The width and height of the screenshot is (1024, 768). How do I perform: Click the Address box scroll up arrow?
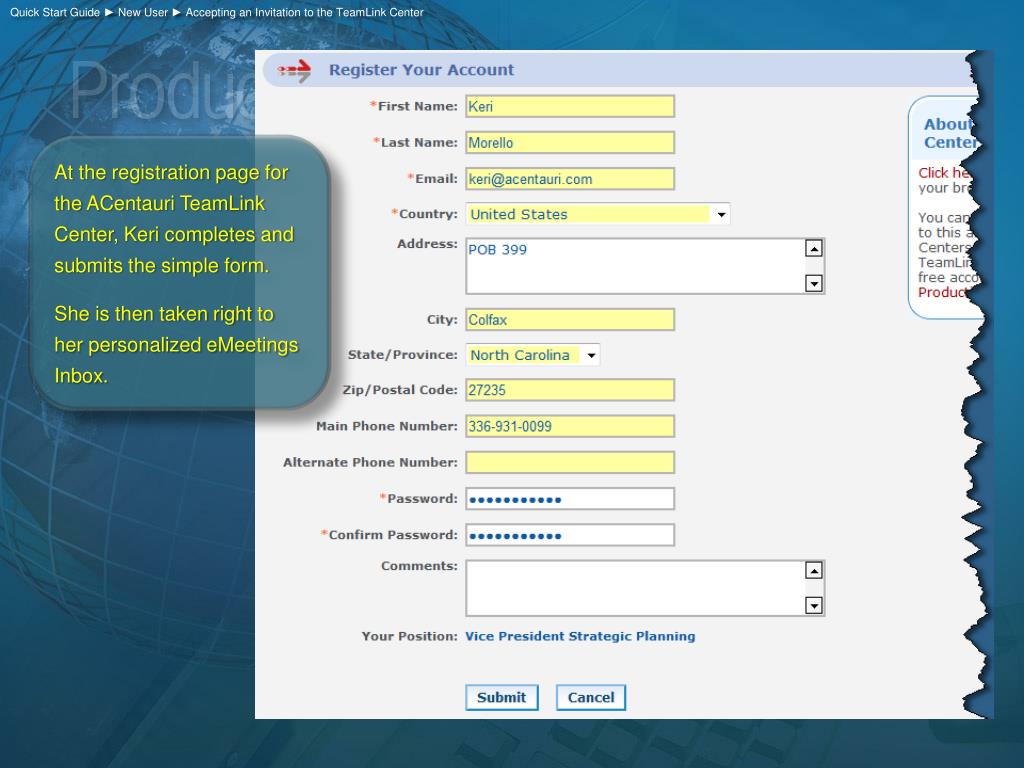point(814,248)
